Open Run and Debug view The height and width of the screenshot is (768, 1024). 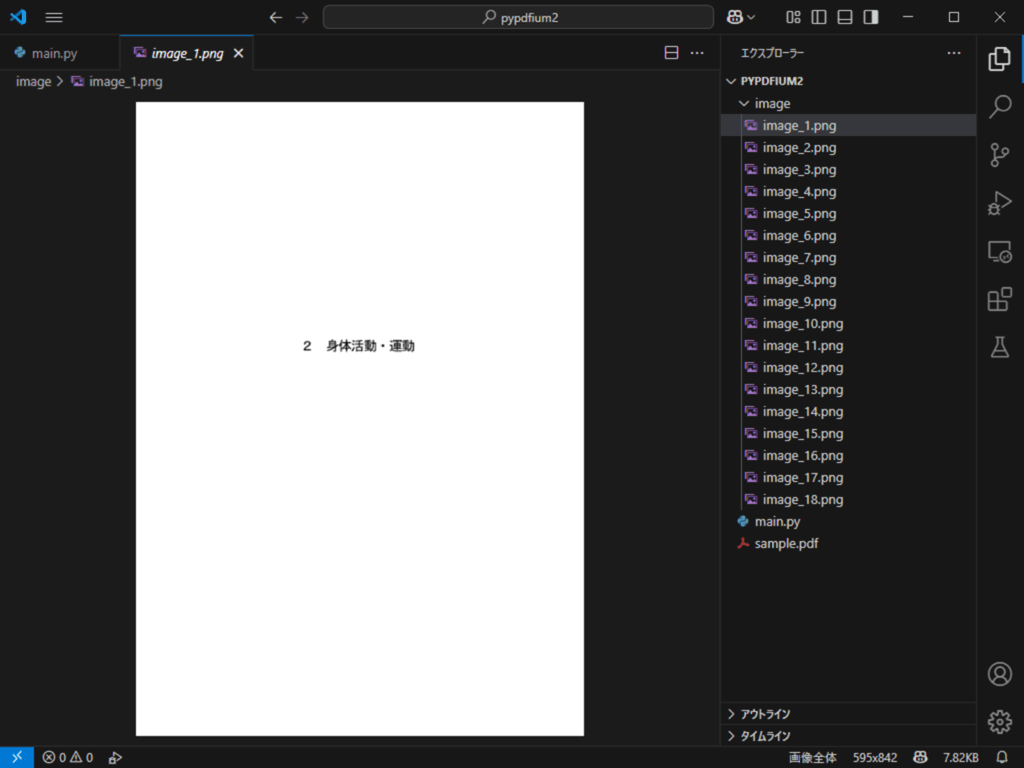coord(999,203)
